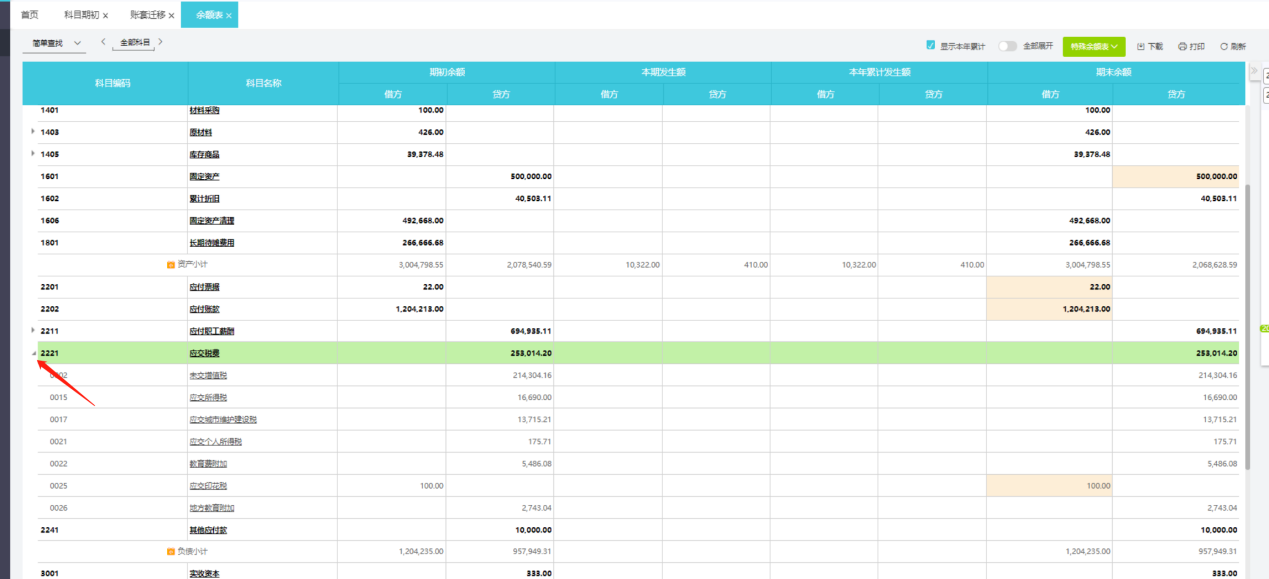1269x579 pixels.
Task: Open the 固定资产 account link
Action: 204,176
